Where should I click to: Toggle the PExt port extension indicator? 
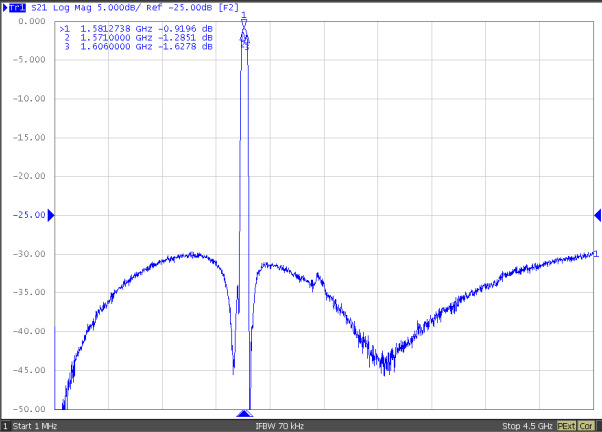[x=567, y=425]
